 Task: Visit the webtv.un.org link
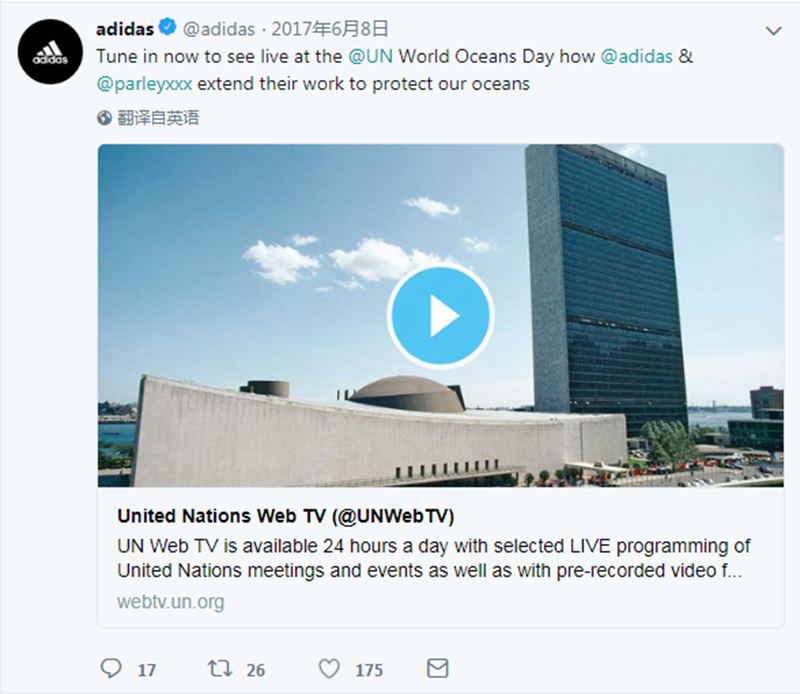[x=170, y=602]
